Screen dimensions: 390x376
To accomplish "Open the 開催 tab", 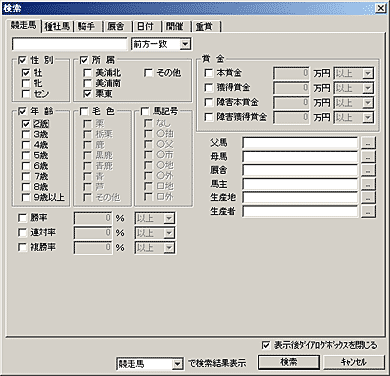I will click(x=175, y=26).
